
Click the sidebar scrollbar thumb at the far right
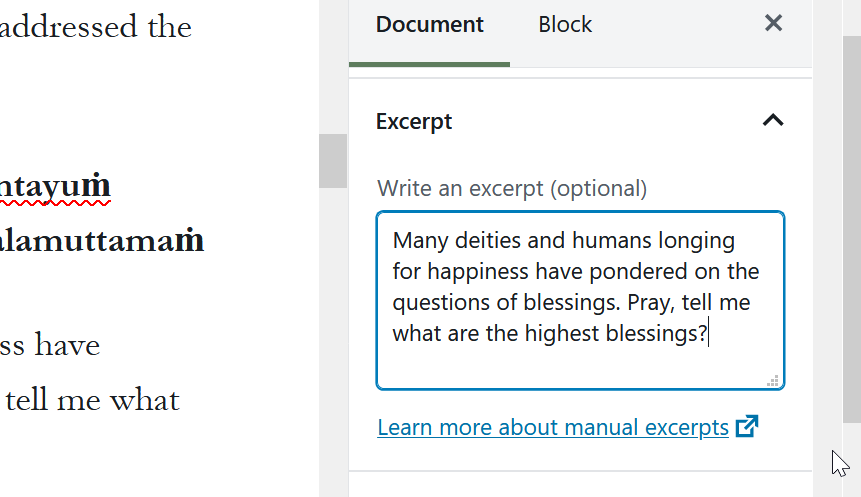pos(852,230)
